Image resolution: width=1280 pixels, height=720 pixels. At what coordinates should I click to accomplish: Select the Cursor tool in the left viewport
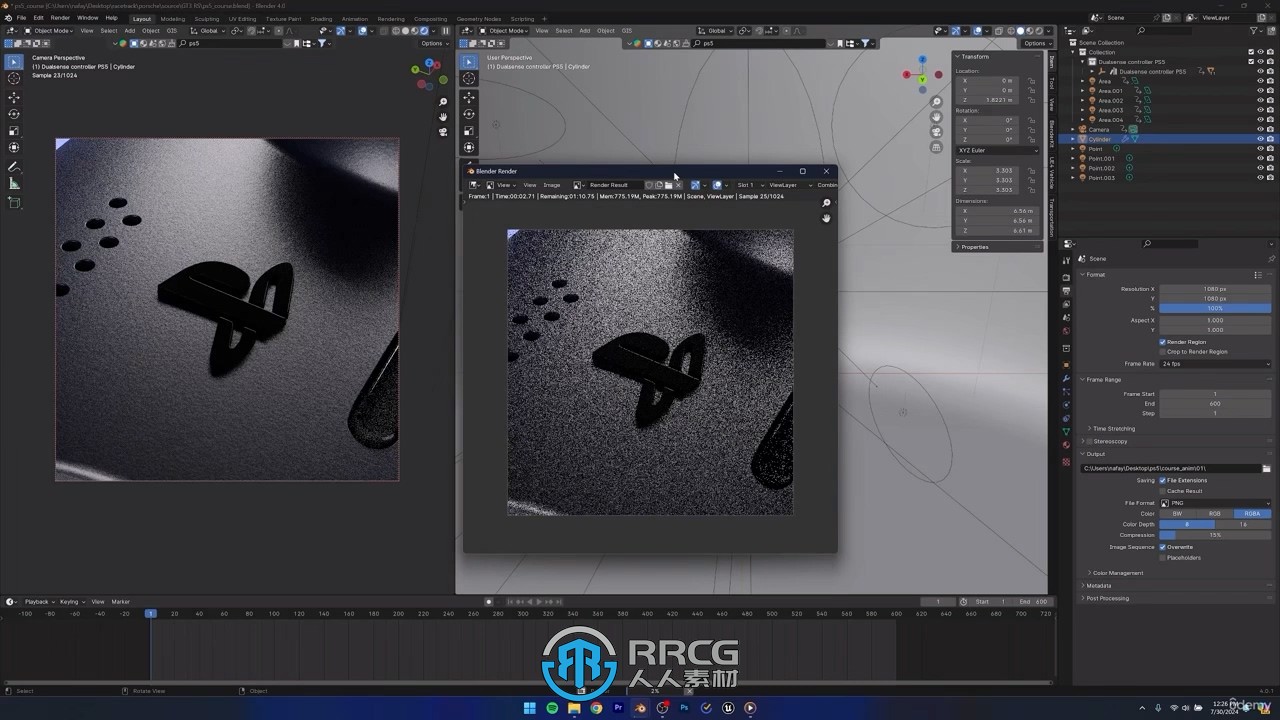[x=14, y=78]
